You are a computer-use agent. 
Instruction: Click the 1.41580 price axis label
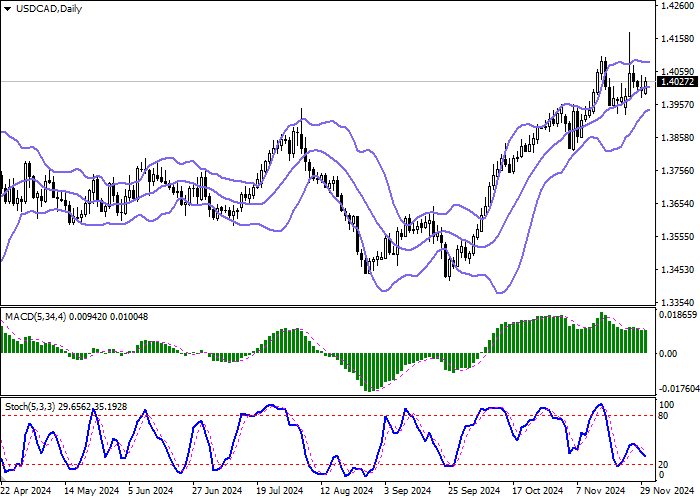(677, 39)
